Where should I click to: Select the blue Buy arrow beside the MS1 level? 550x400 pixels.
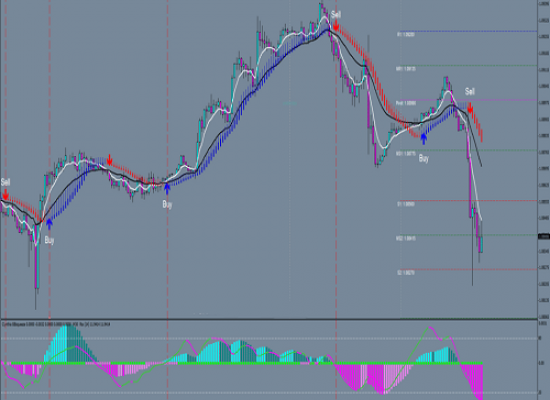tap(424, 139)
